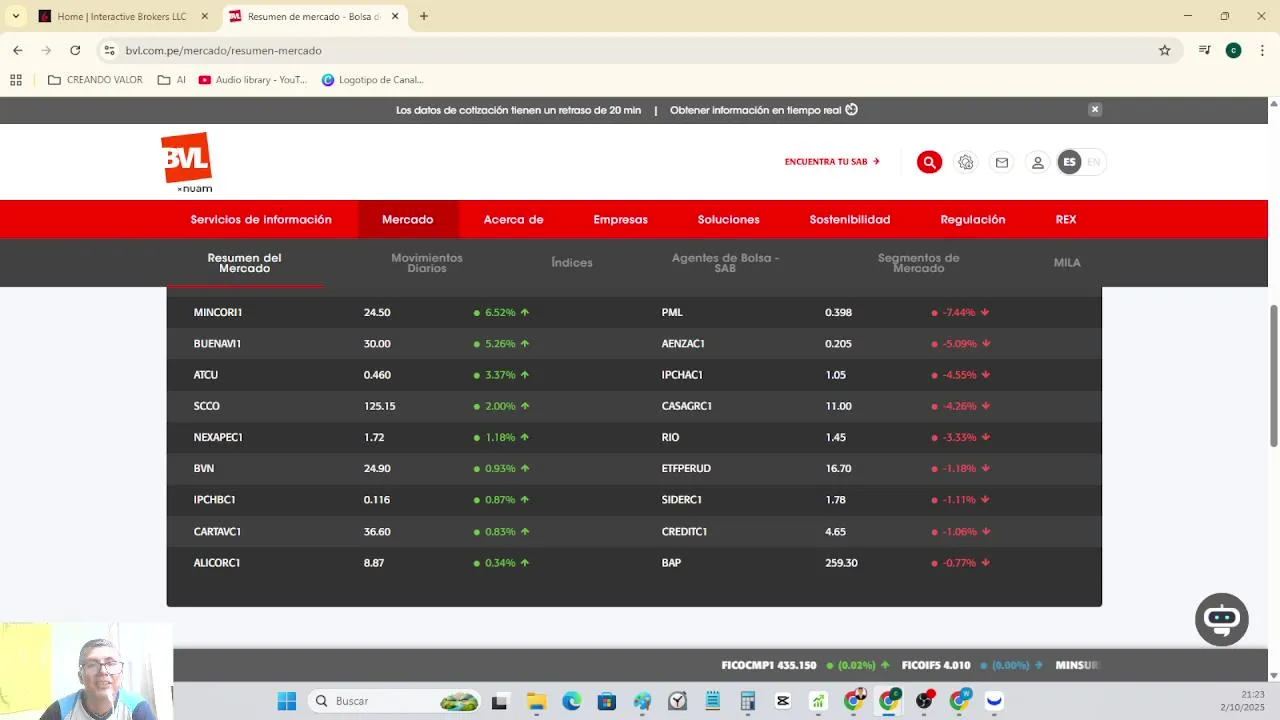1280x720 pixels.
Task: Open the AI bookmark folder
Action: pos(172,80)
